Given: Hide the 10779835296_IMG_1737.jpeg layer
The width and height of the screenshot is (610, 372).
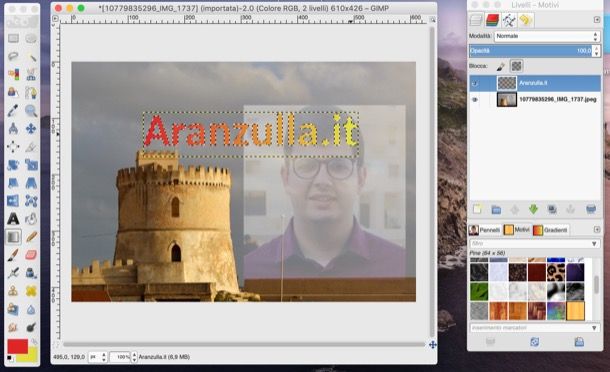Looking at the screenshot, I should pyautogui.click(x=475, y=100).
